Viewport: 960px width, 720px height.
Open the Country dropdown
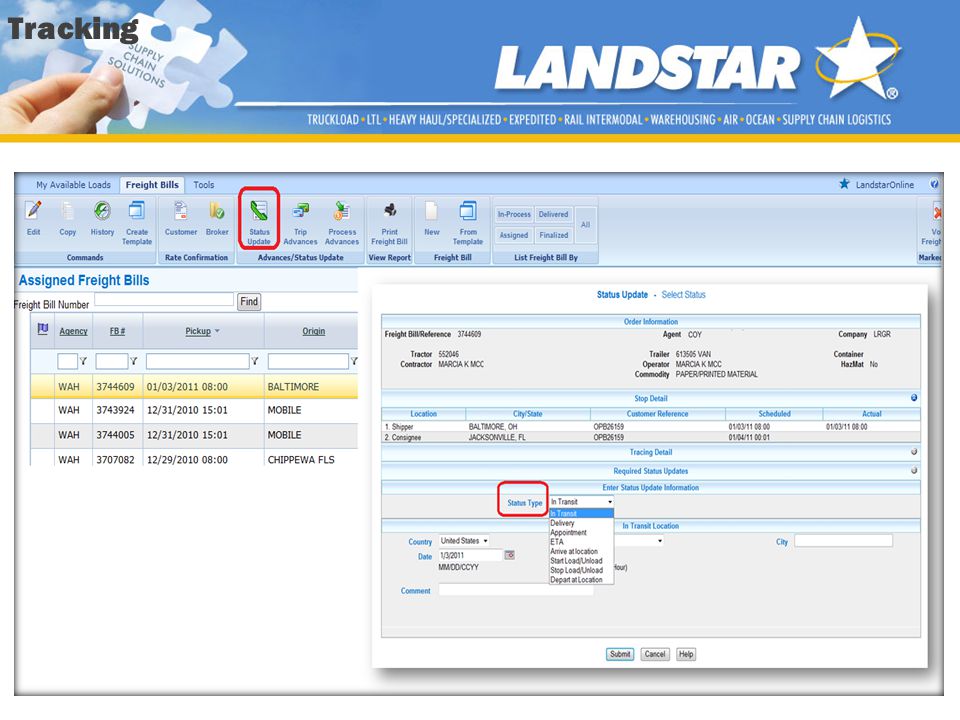coord(464,541)
